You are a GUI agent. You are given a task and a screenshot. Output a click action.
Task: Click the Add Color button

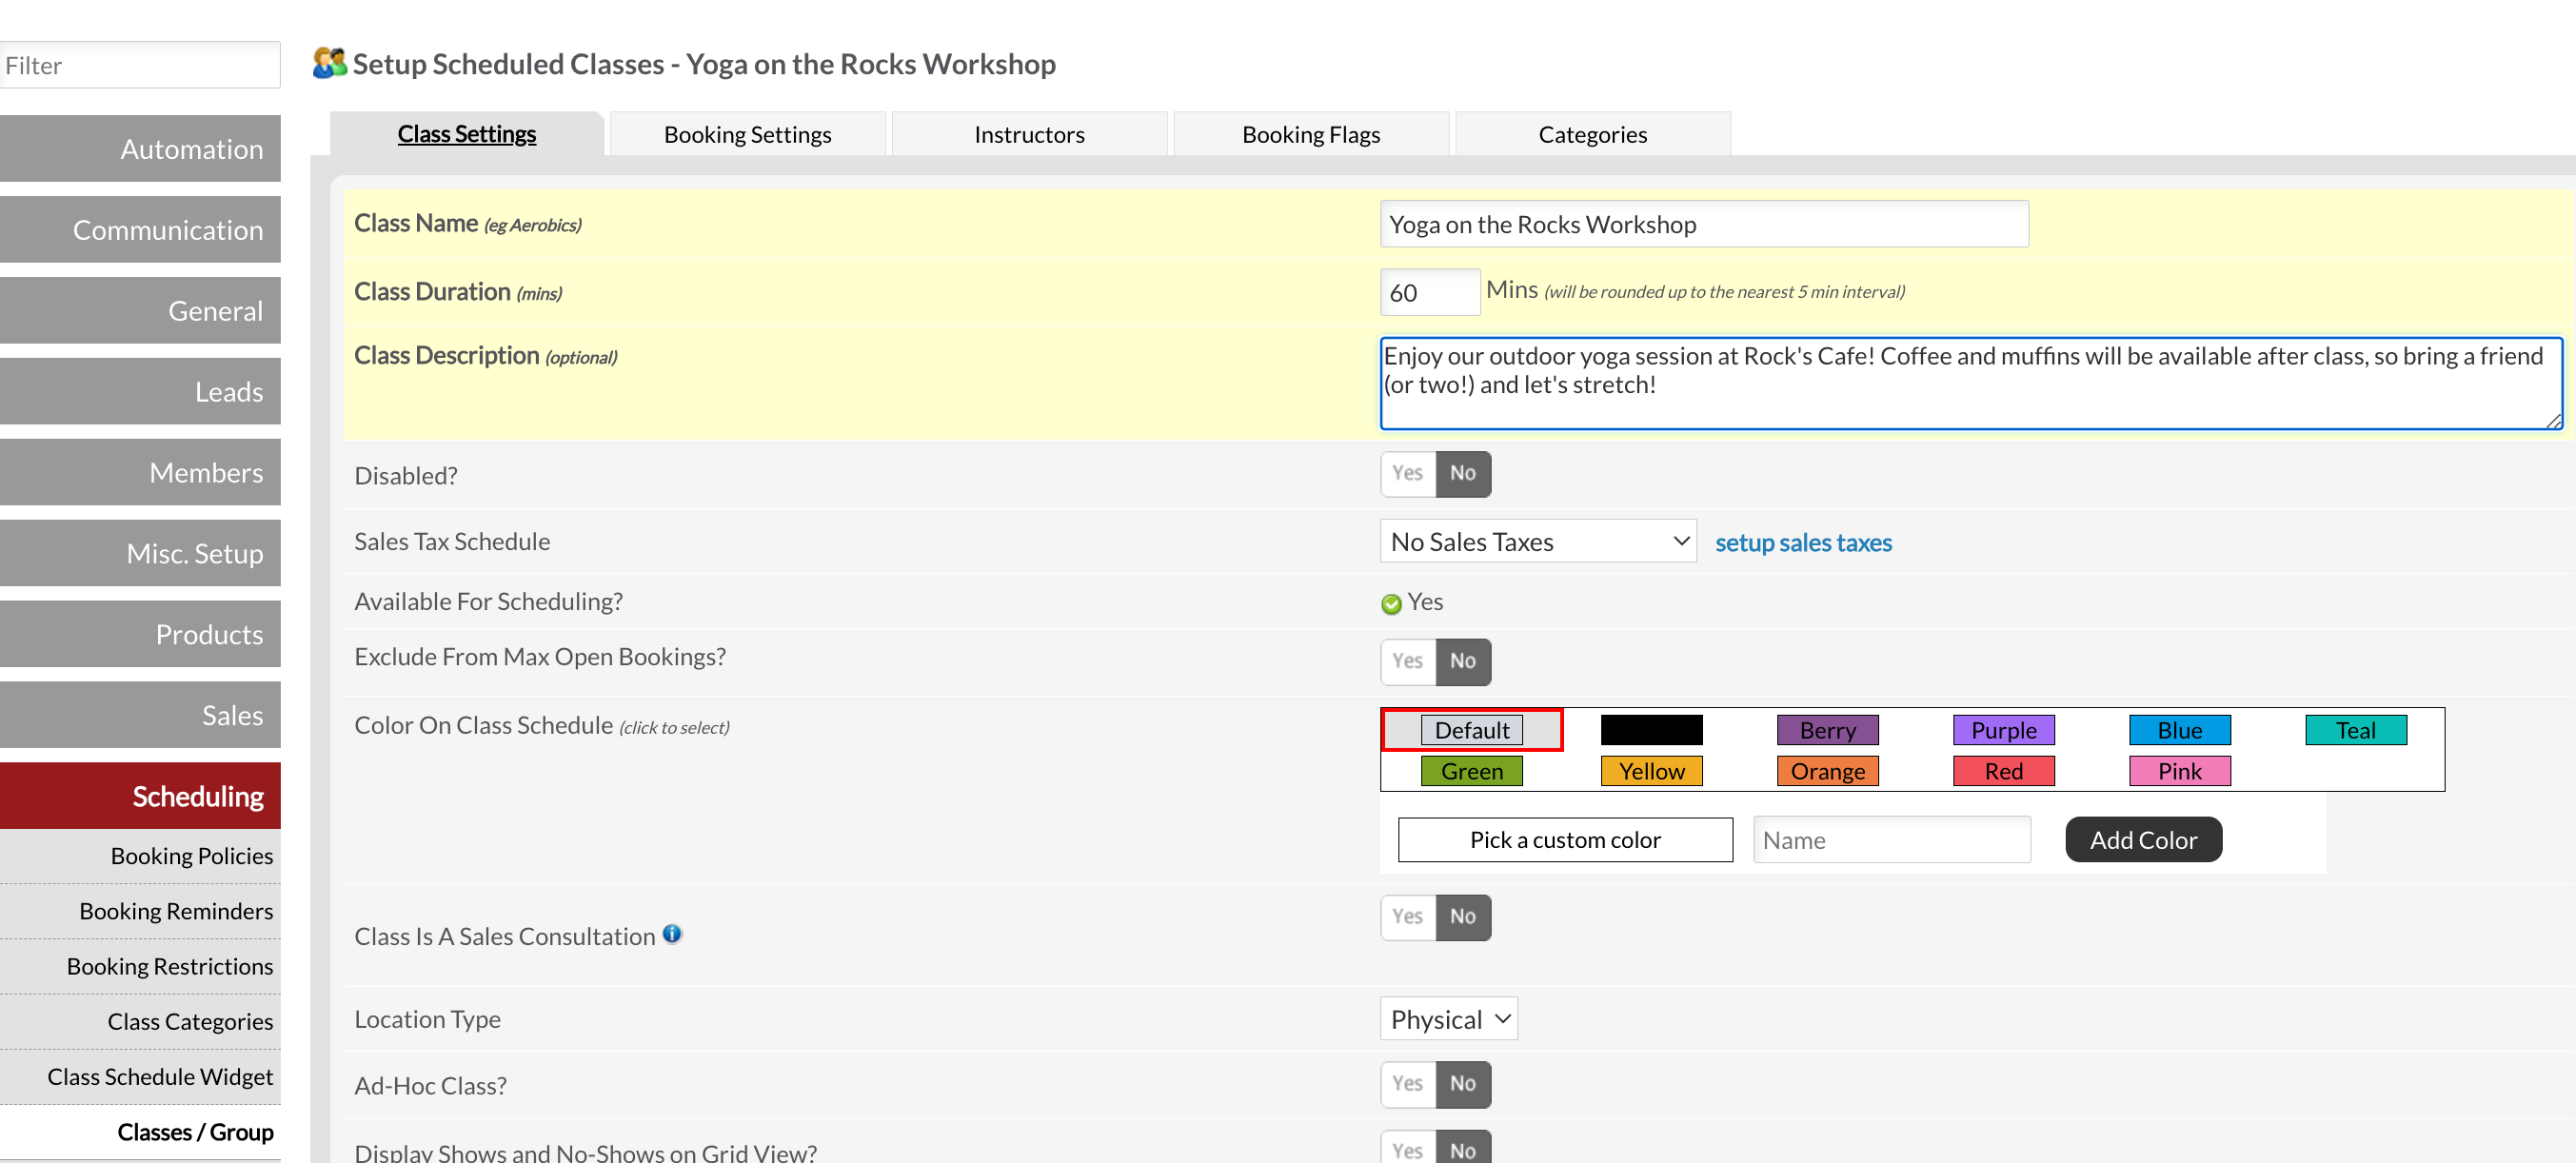pyautogui.click(x=2143, y=840)
